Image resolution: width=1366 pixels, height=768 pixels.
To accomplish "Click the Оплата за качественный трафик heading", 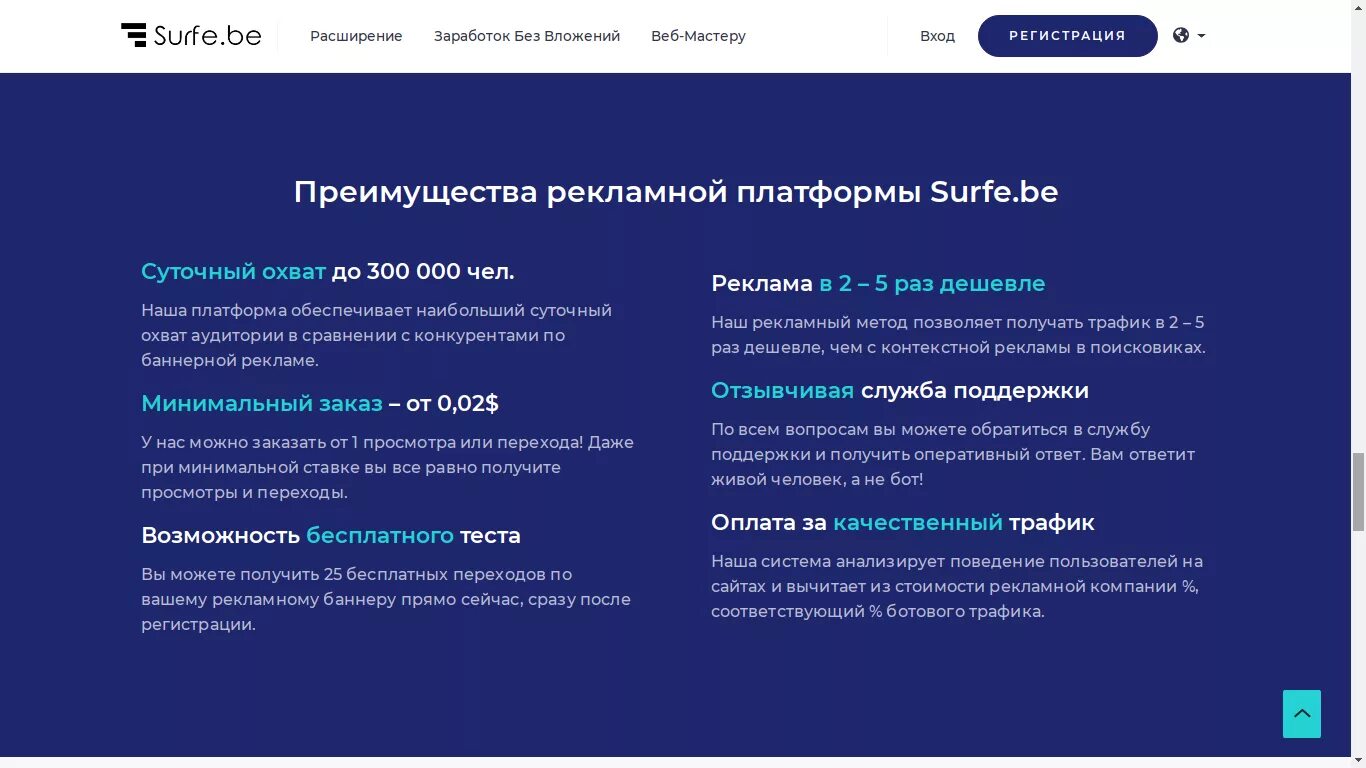I will [903, 522].
